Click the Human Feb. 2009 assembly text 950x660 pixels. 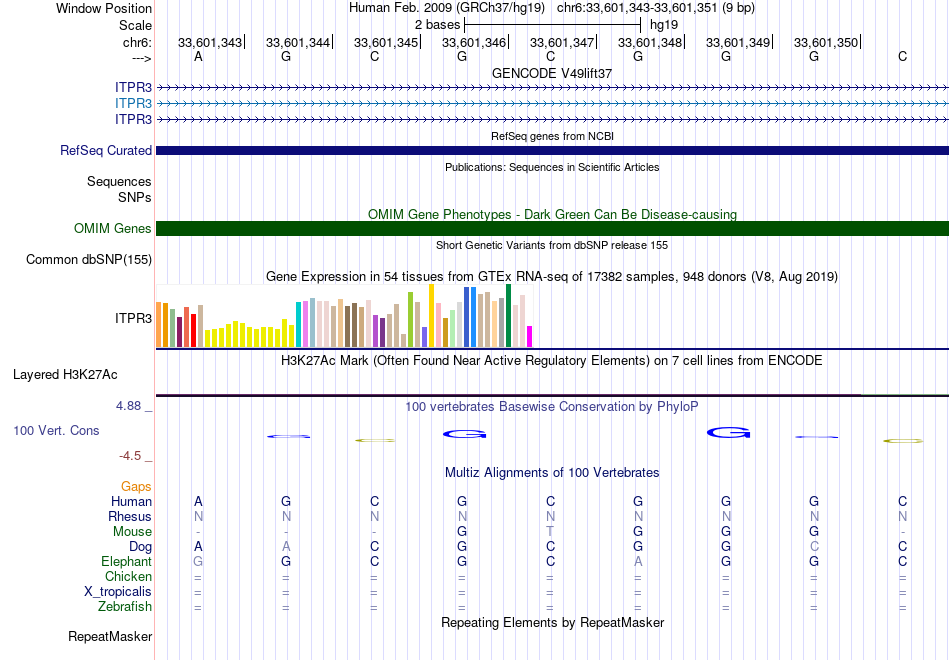pos(447,8)
